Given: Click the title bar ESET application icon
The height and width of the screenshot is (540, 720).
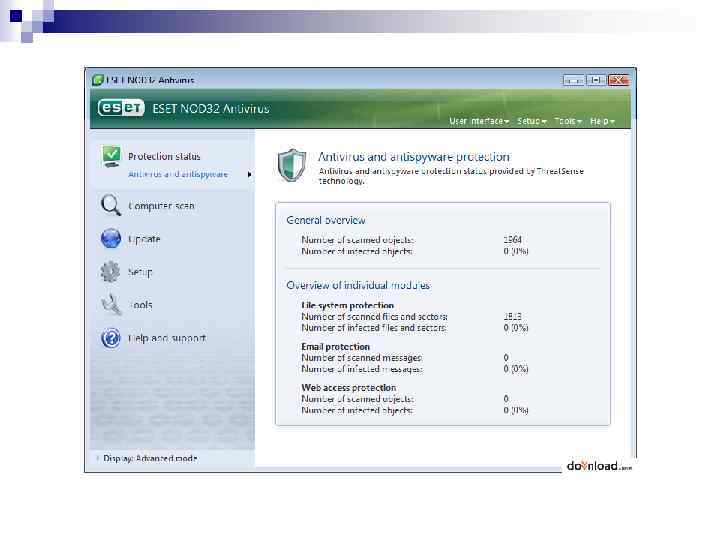Looking at the screenshot, I should point(97,80).
